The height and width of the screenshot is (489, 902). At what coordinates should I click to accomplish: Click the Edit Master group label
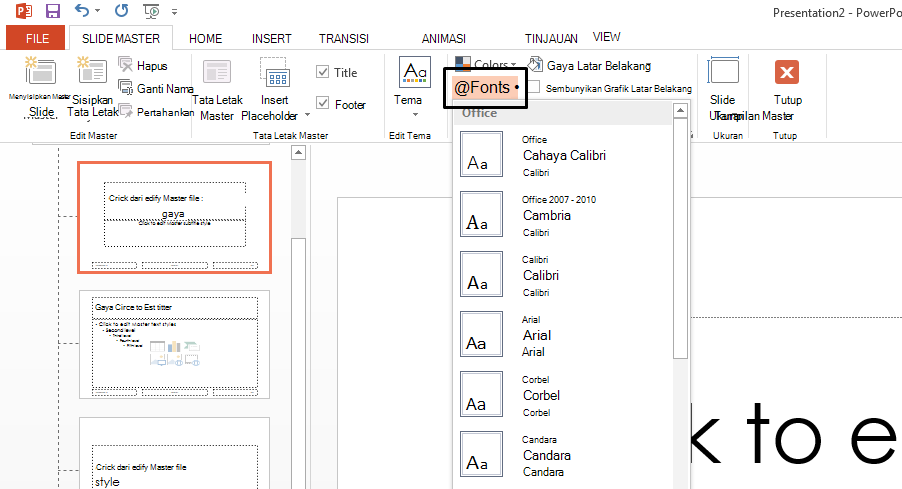click(x=94, y=136)
